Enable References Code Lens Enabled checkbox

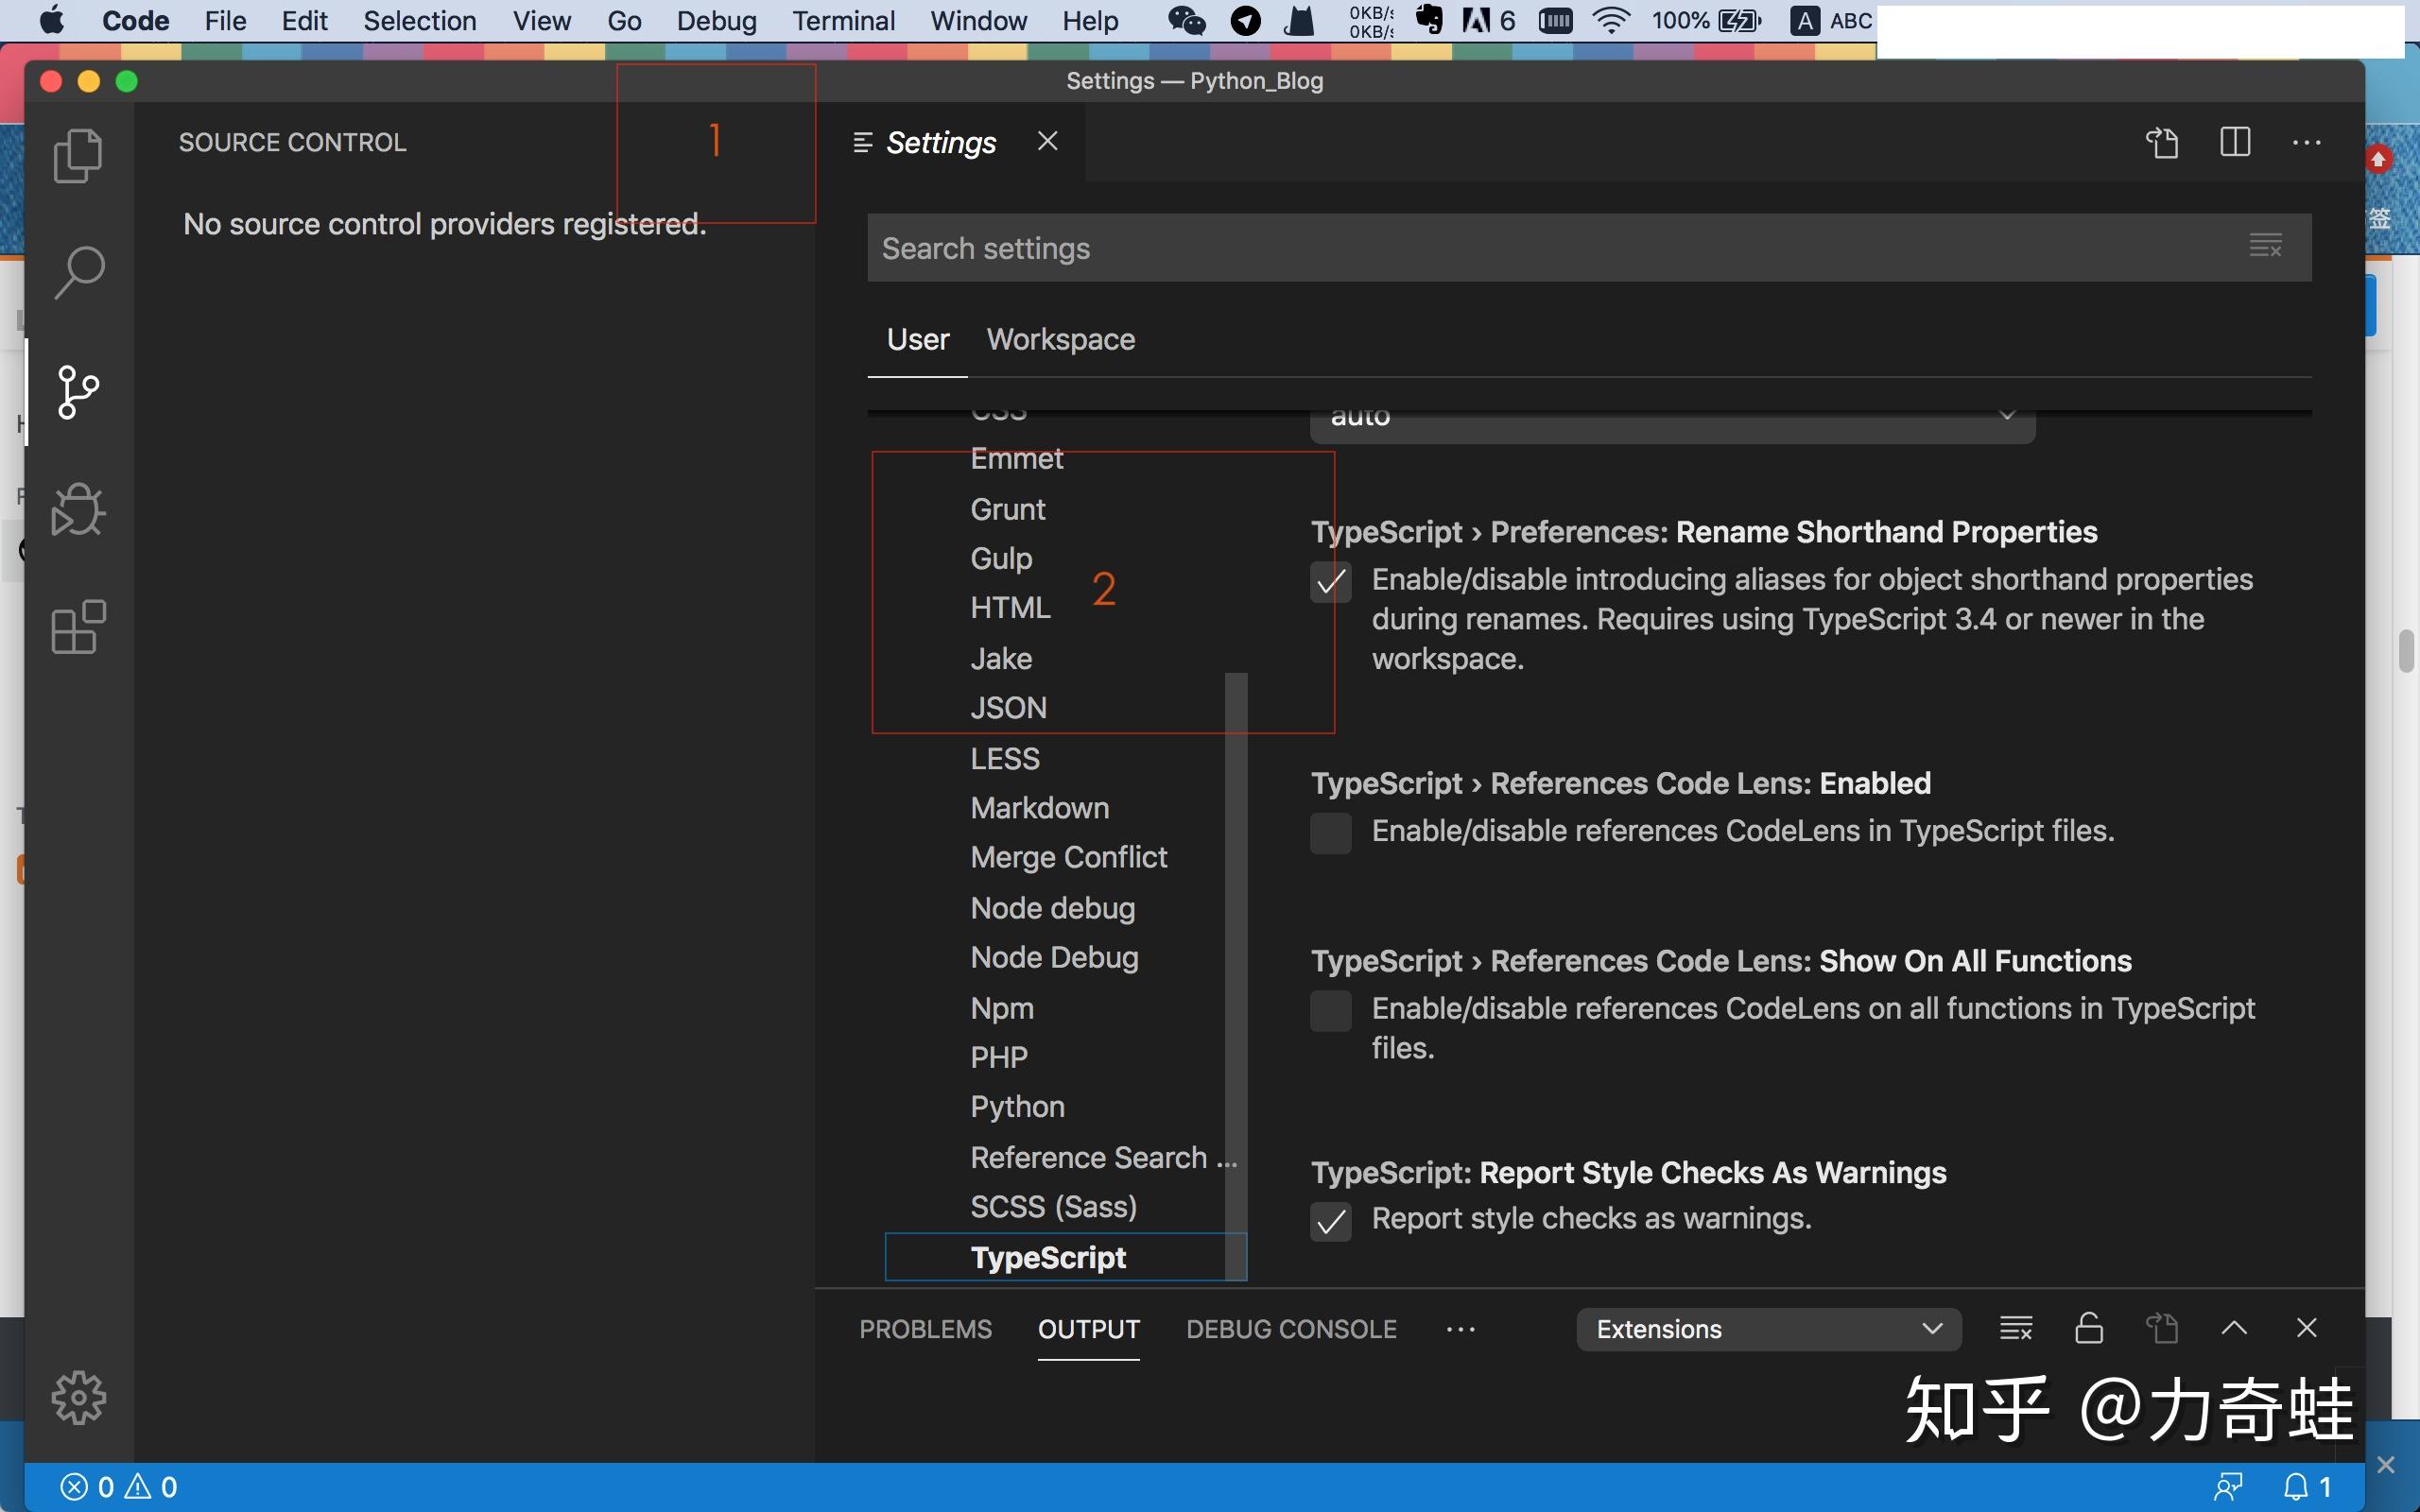pyautogui.click(x=1330, y=832)
